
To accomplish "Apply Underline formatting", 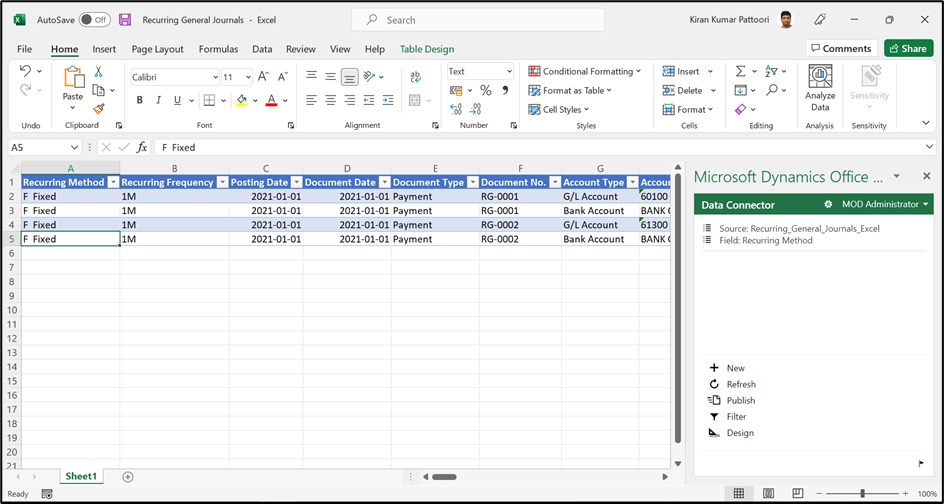I will (x=176, y=100).
